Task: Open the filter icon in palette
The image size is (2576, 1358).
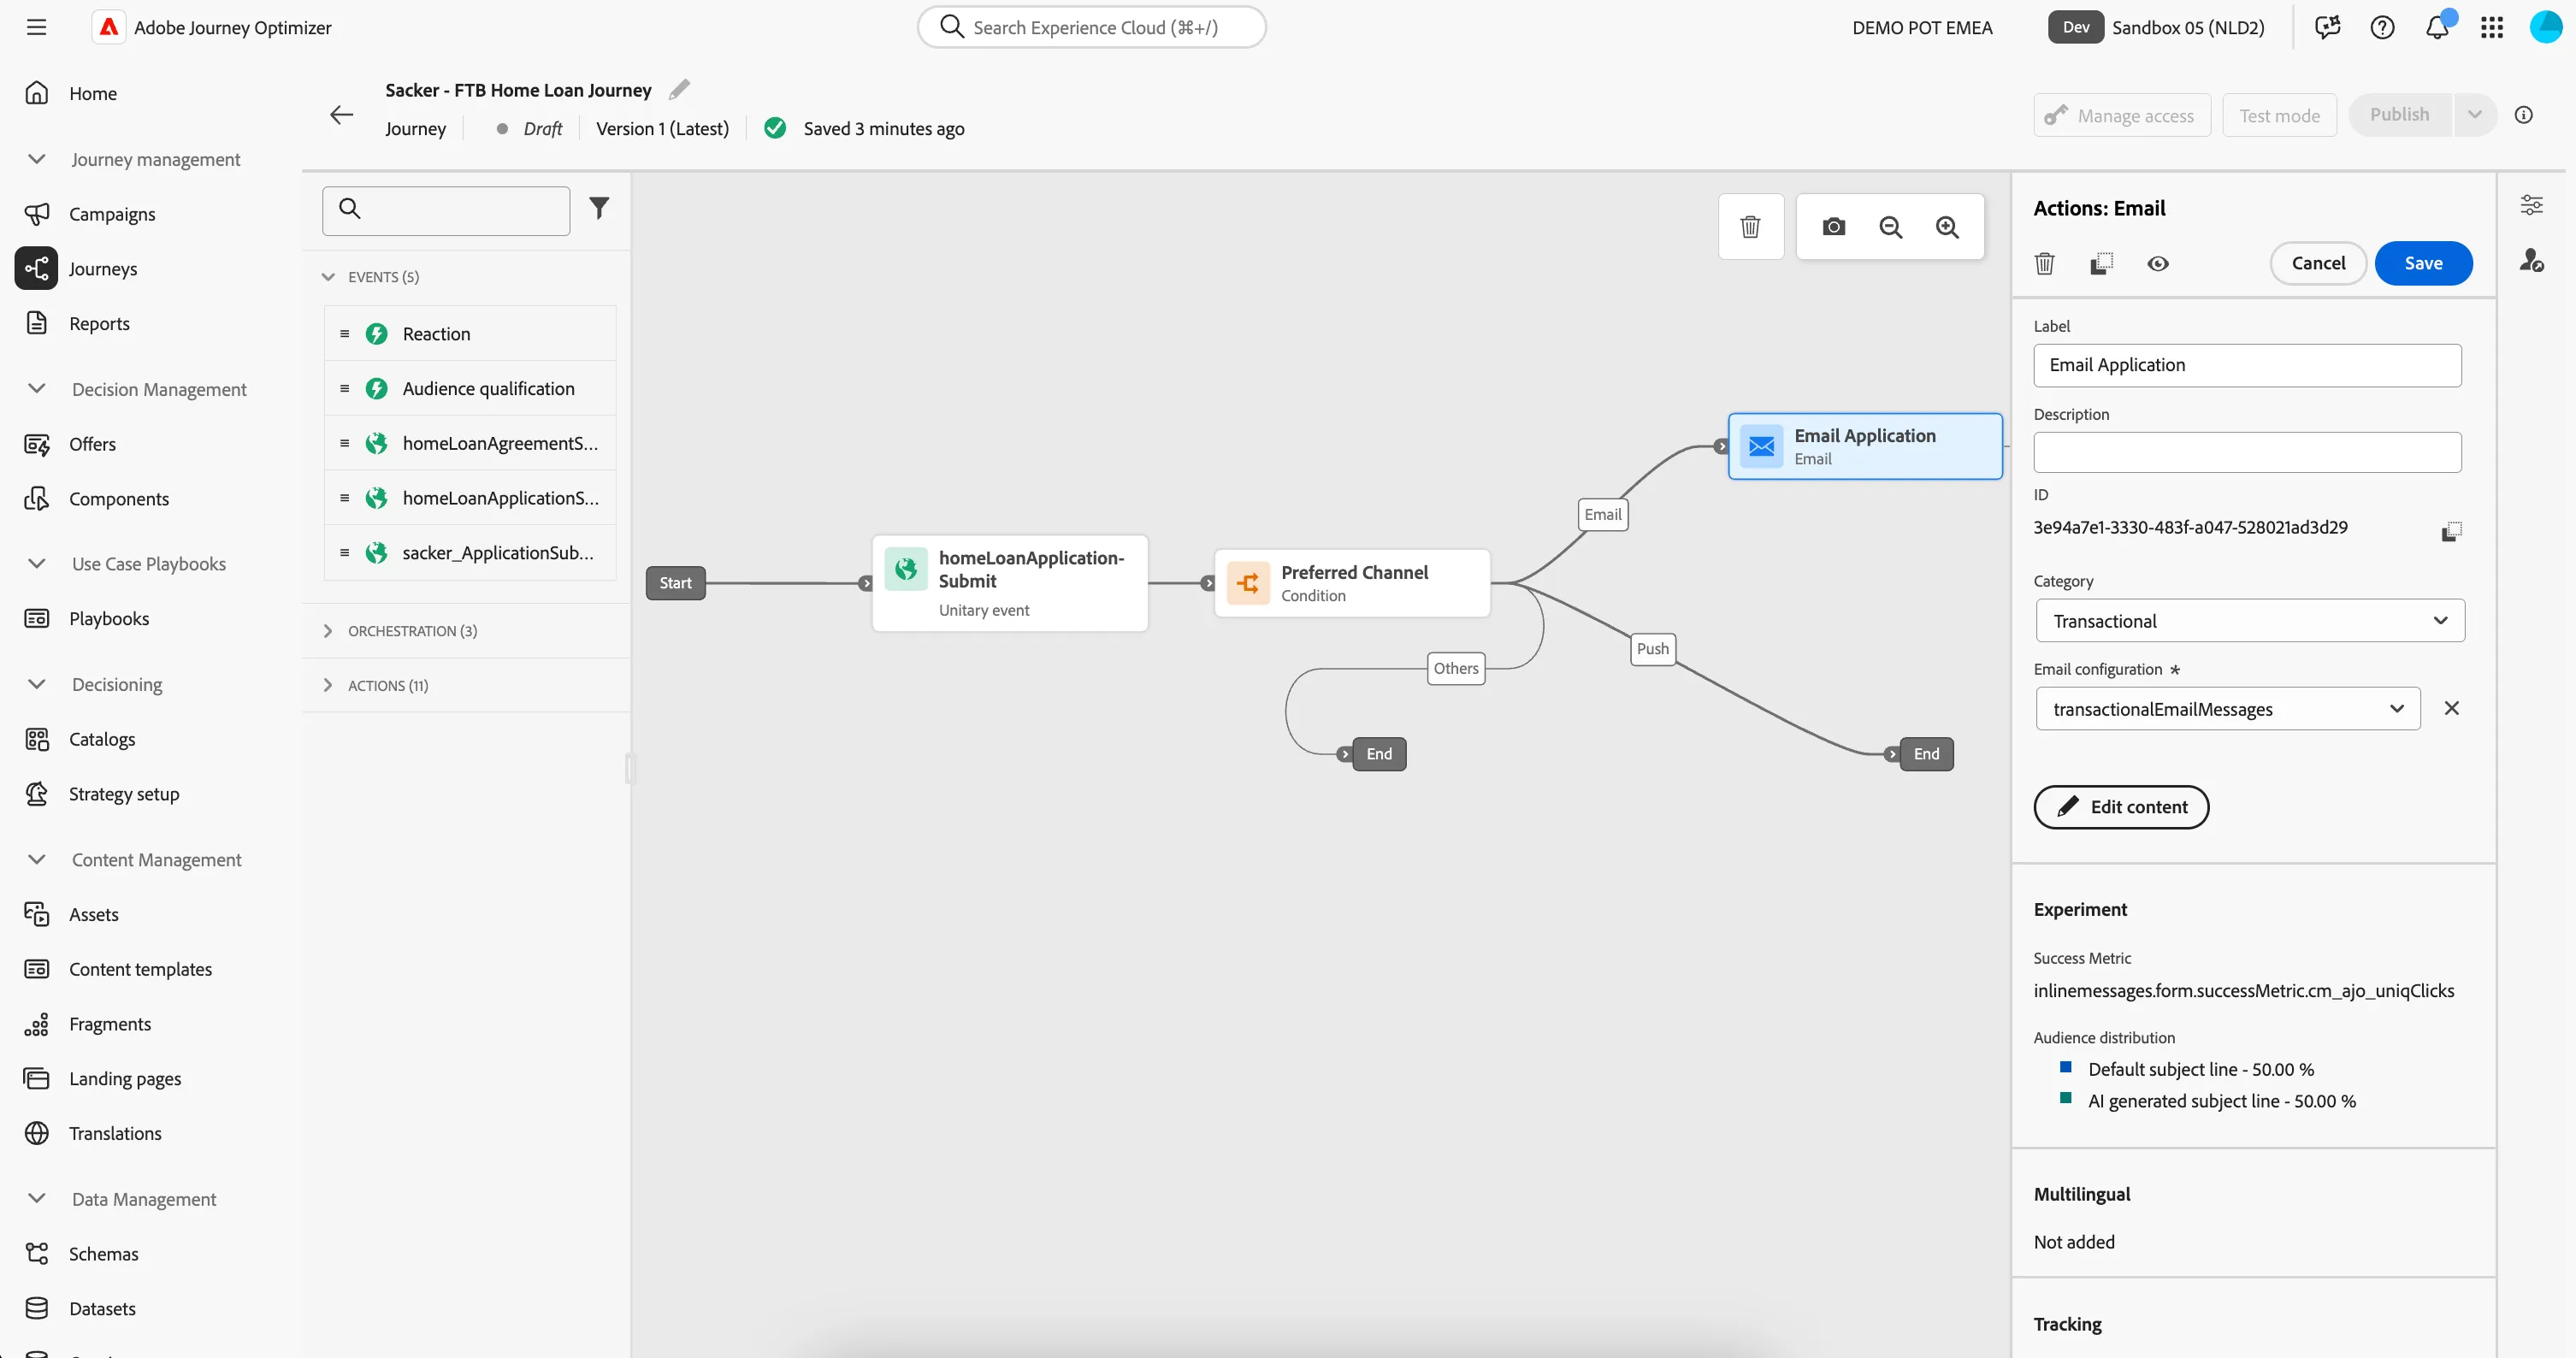Action: (x=599, y=208)
